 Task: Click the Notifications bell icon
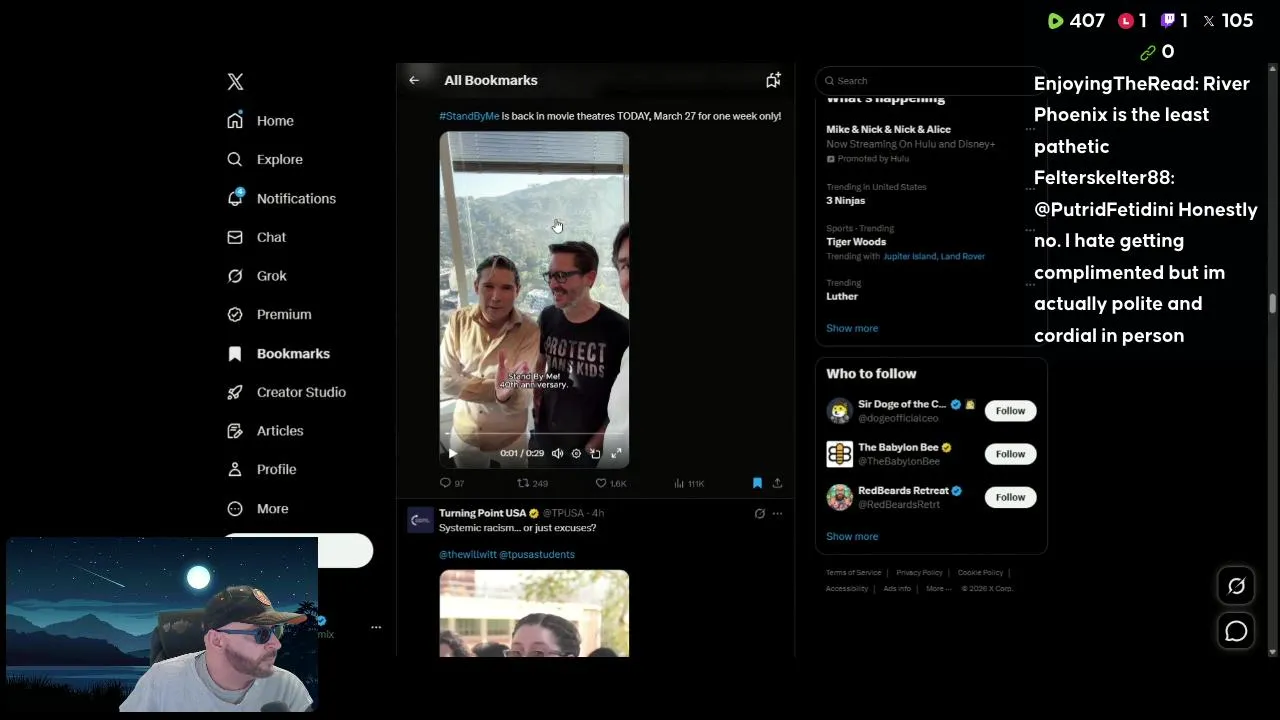coord(235,198)
